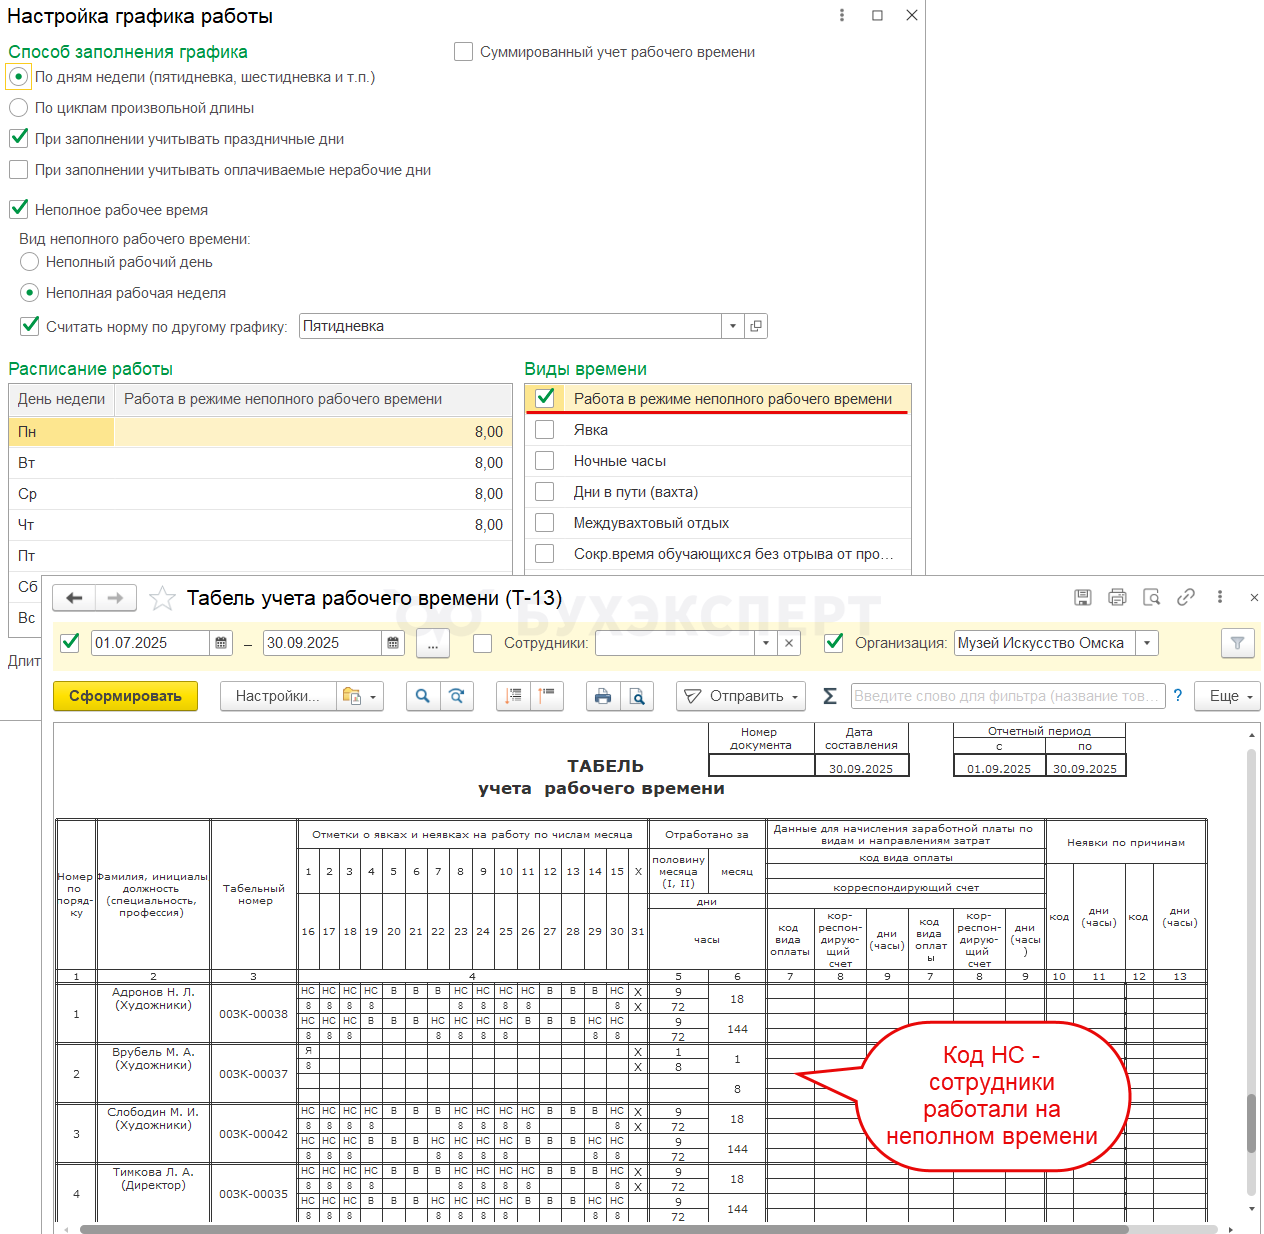Check Междувахтовый отдых time type
Viewport: 1264px width, 1234px height.
point(545,523)
